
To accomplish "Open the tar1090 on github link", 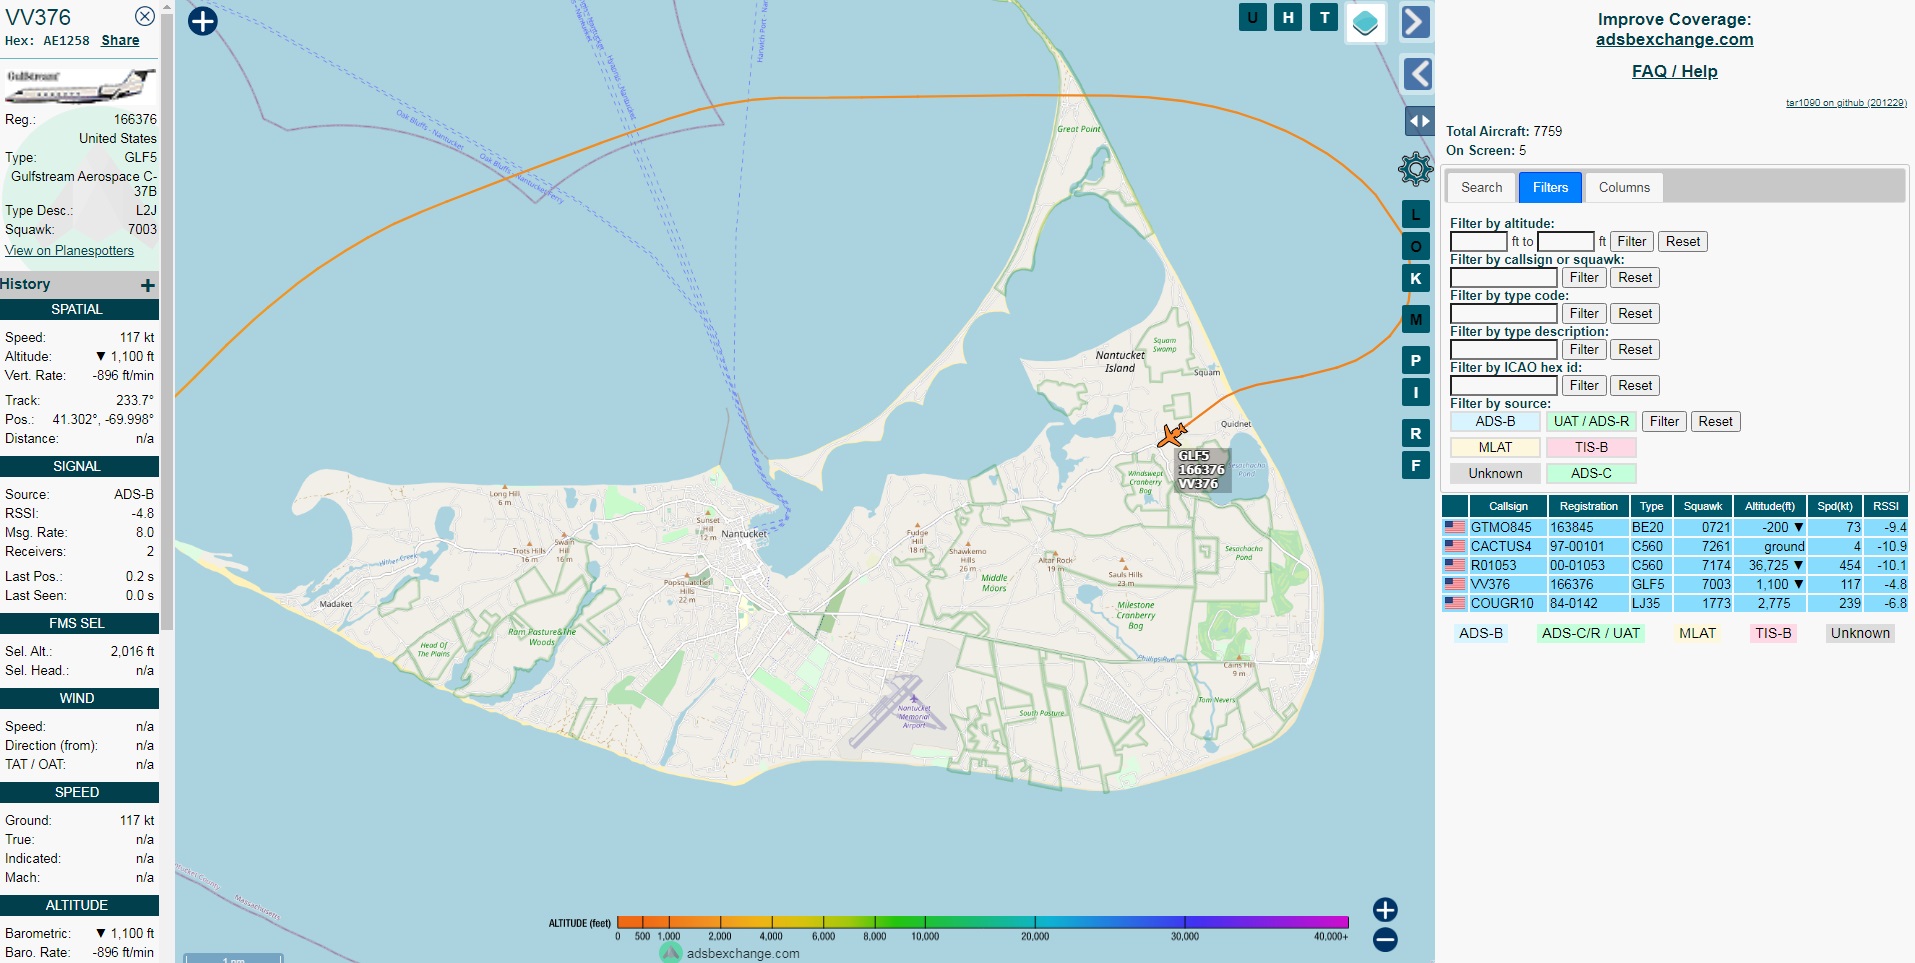I will tap(1846, 103).
